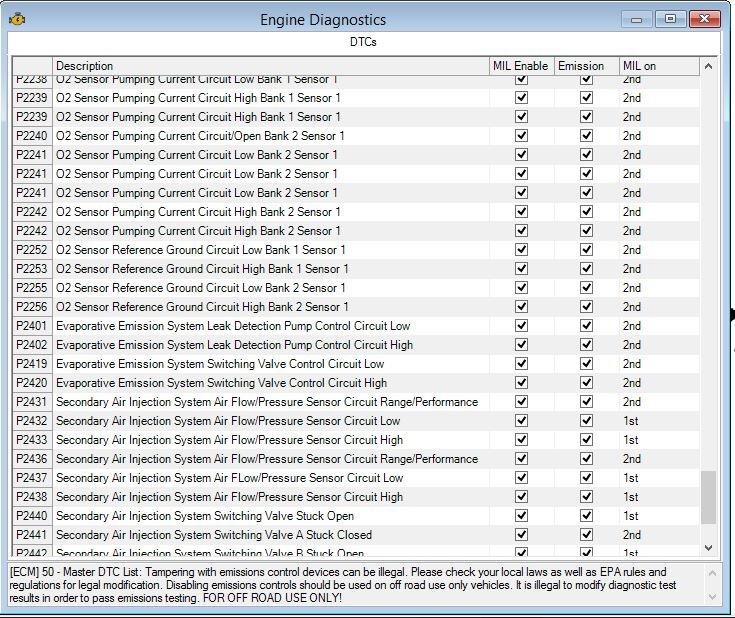Viewport: 735px width, 618px height.
Task: Toggle Emission checkbox for P2402
Action: pos(586,345)
